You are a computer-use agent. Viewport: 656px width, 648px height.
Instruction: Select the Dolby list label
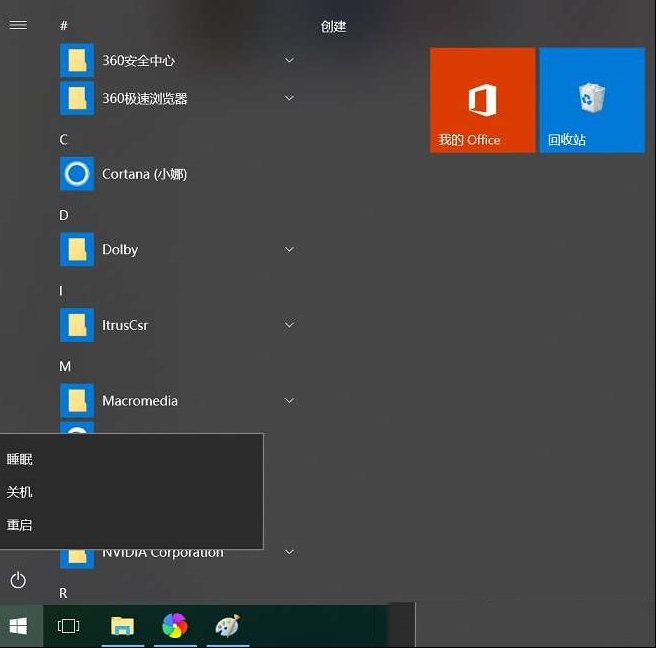click(x=120, y=250)
